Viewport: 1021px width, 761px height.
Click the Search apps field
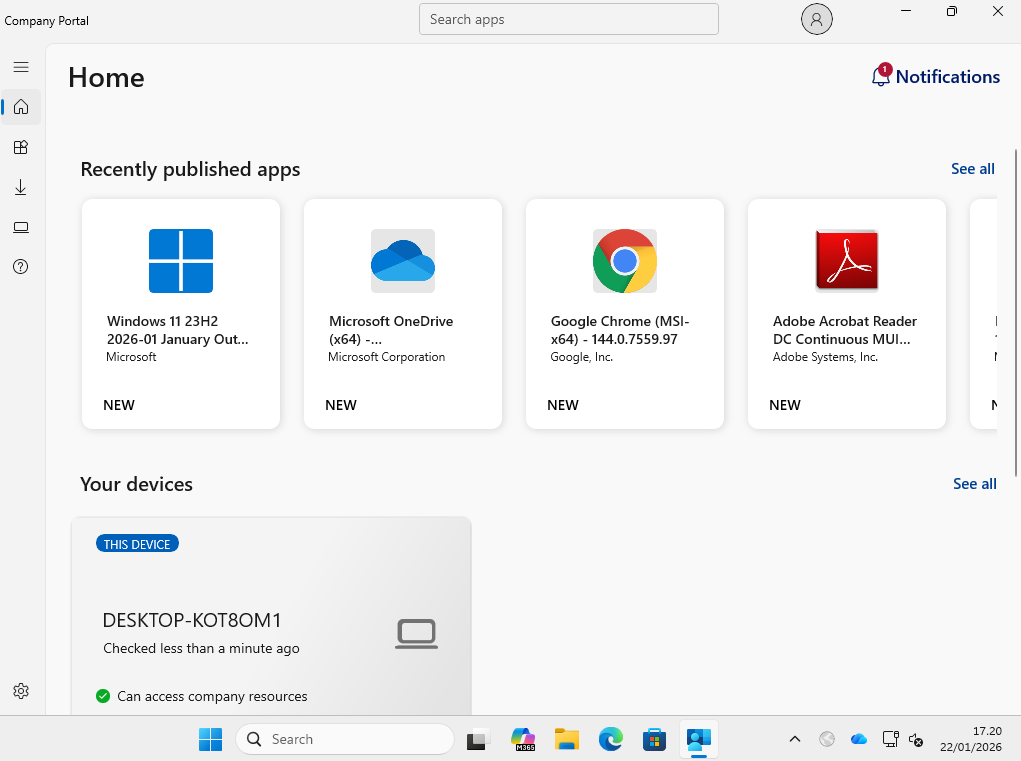click(x=568, y=19)
